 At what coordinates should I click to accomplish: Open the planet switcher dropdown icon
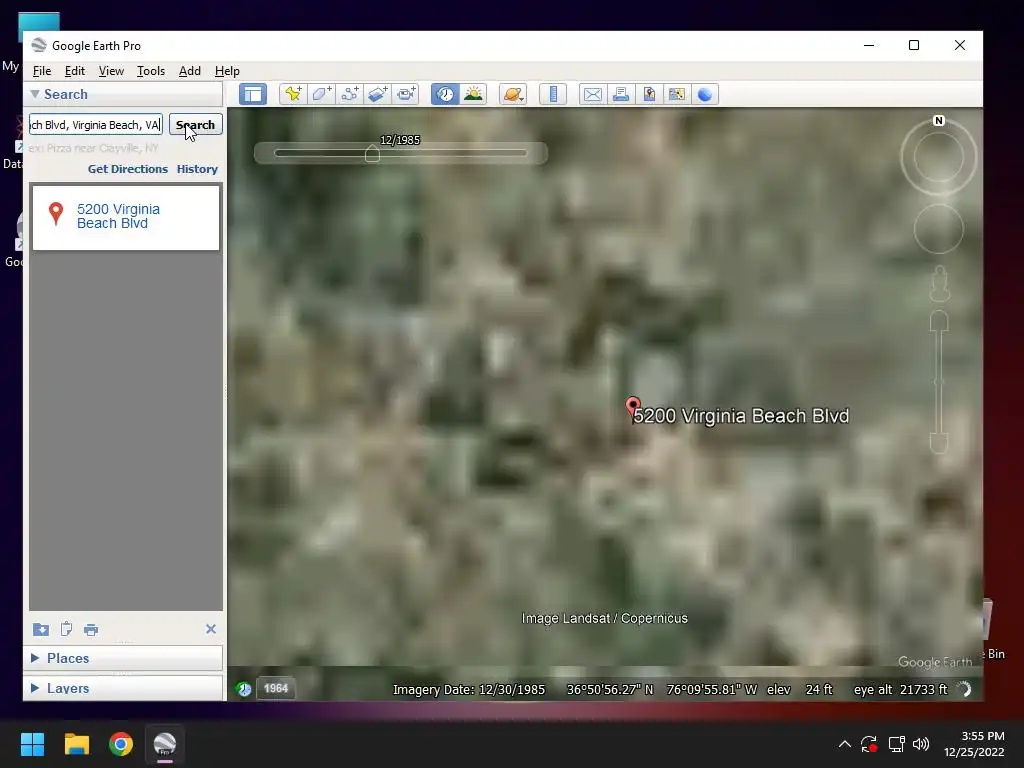click(513, 94)
